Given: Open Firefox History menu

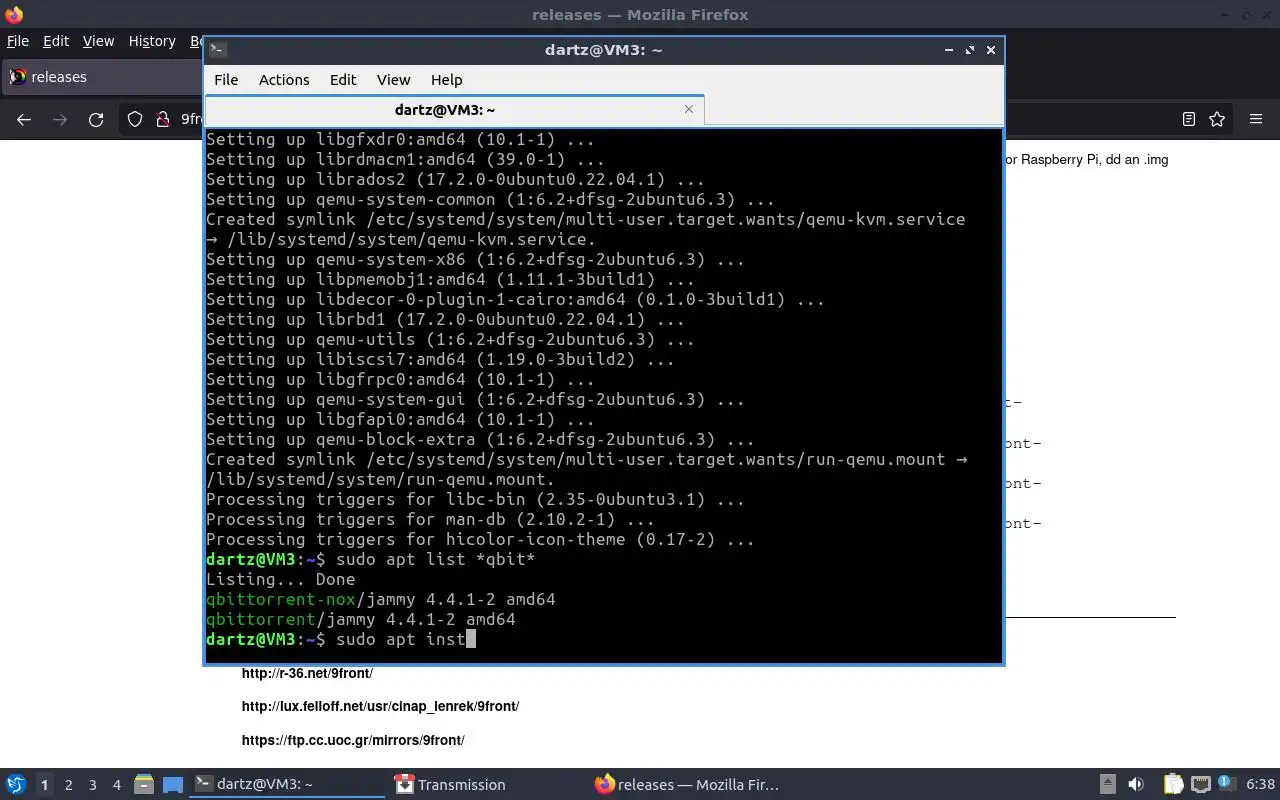Looking at the screenshot, I should pos(152,41).
